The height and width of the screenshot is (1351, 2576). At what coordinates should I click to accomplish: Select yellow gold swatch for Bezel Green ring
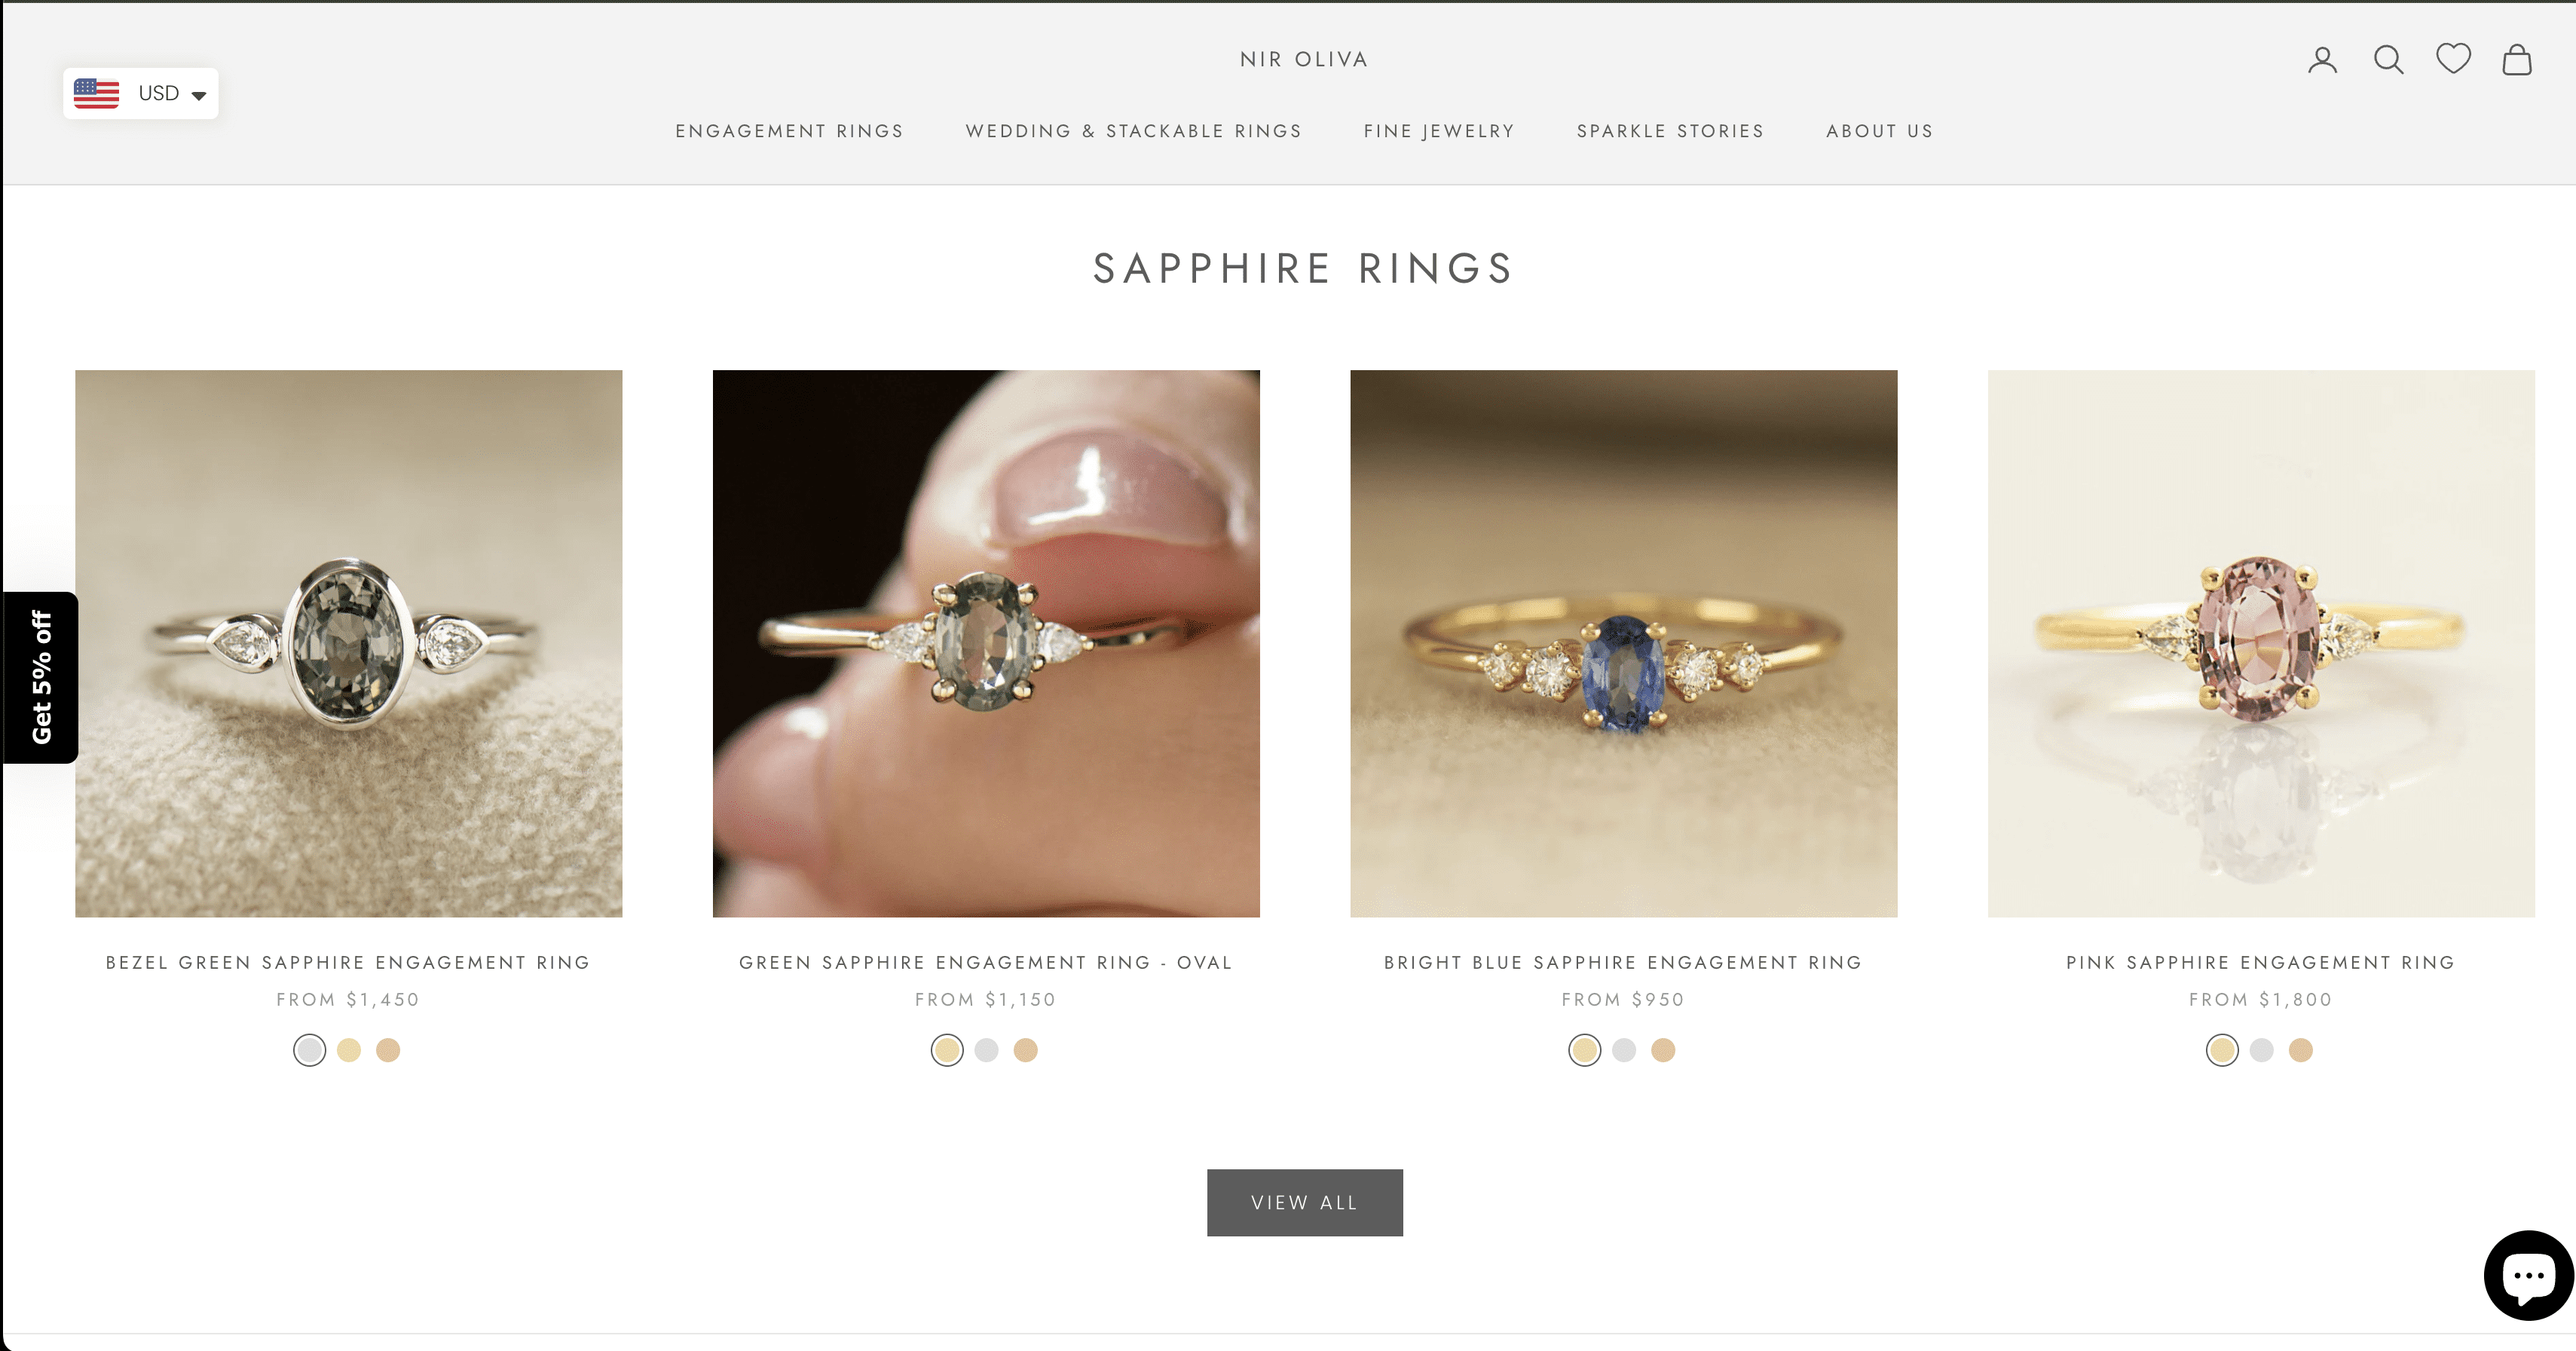pyautogui.click(x=349, y=1050)
